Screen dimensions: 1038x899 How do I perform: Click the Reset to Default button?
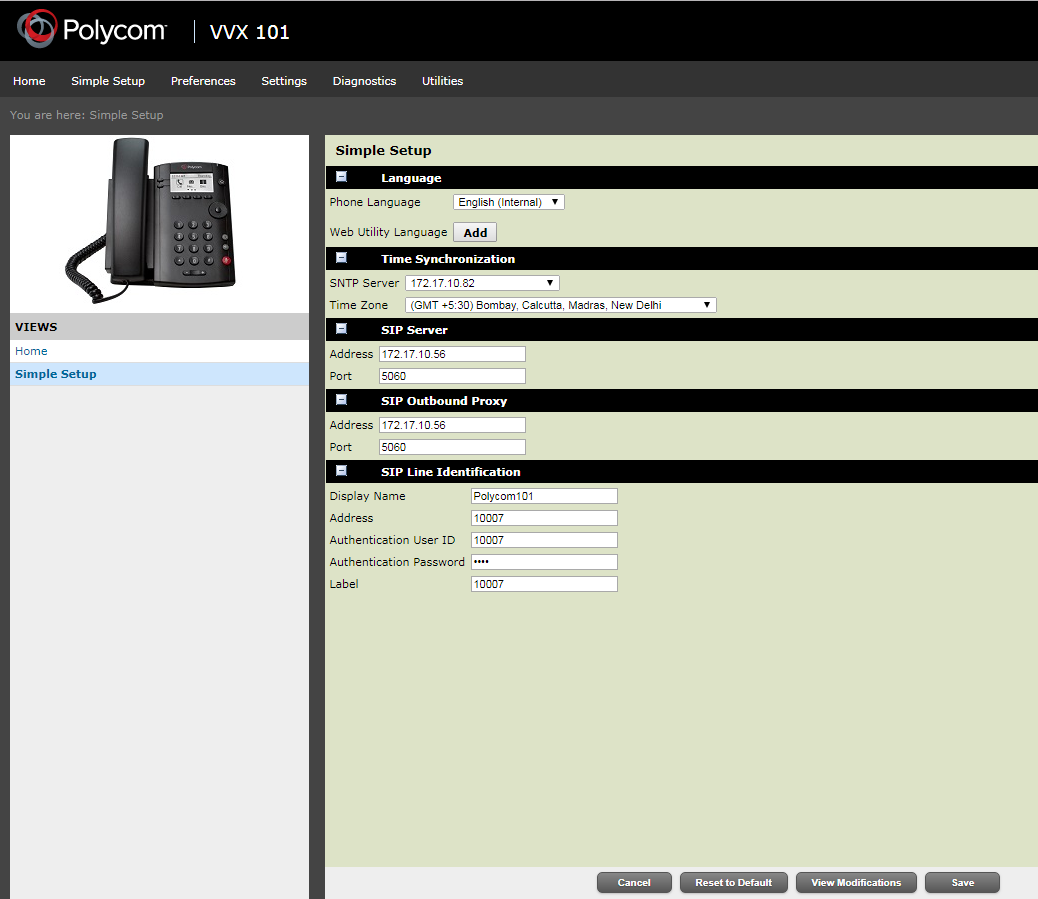point(734,883)
